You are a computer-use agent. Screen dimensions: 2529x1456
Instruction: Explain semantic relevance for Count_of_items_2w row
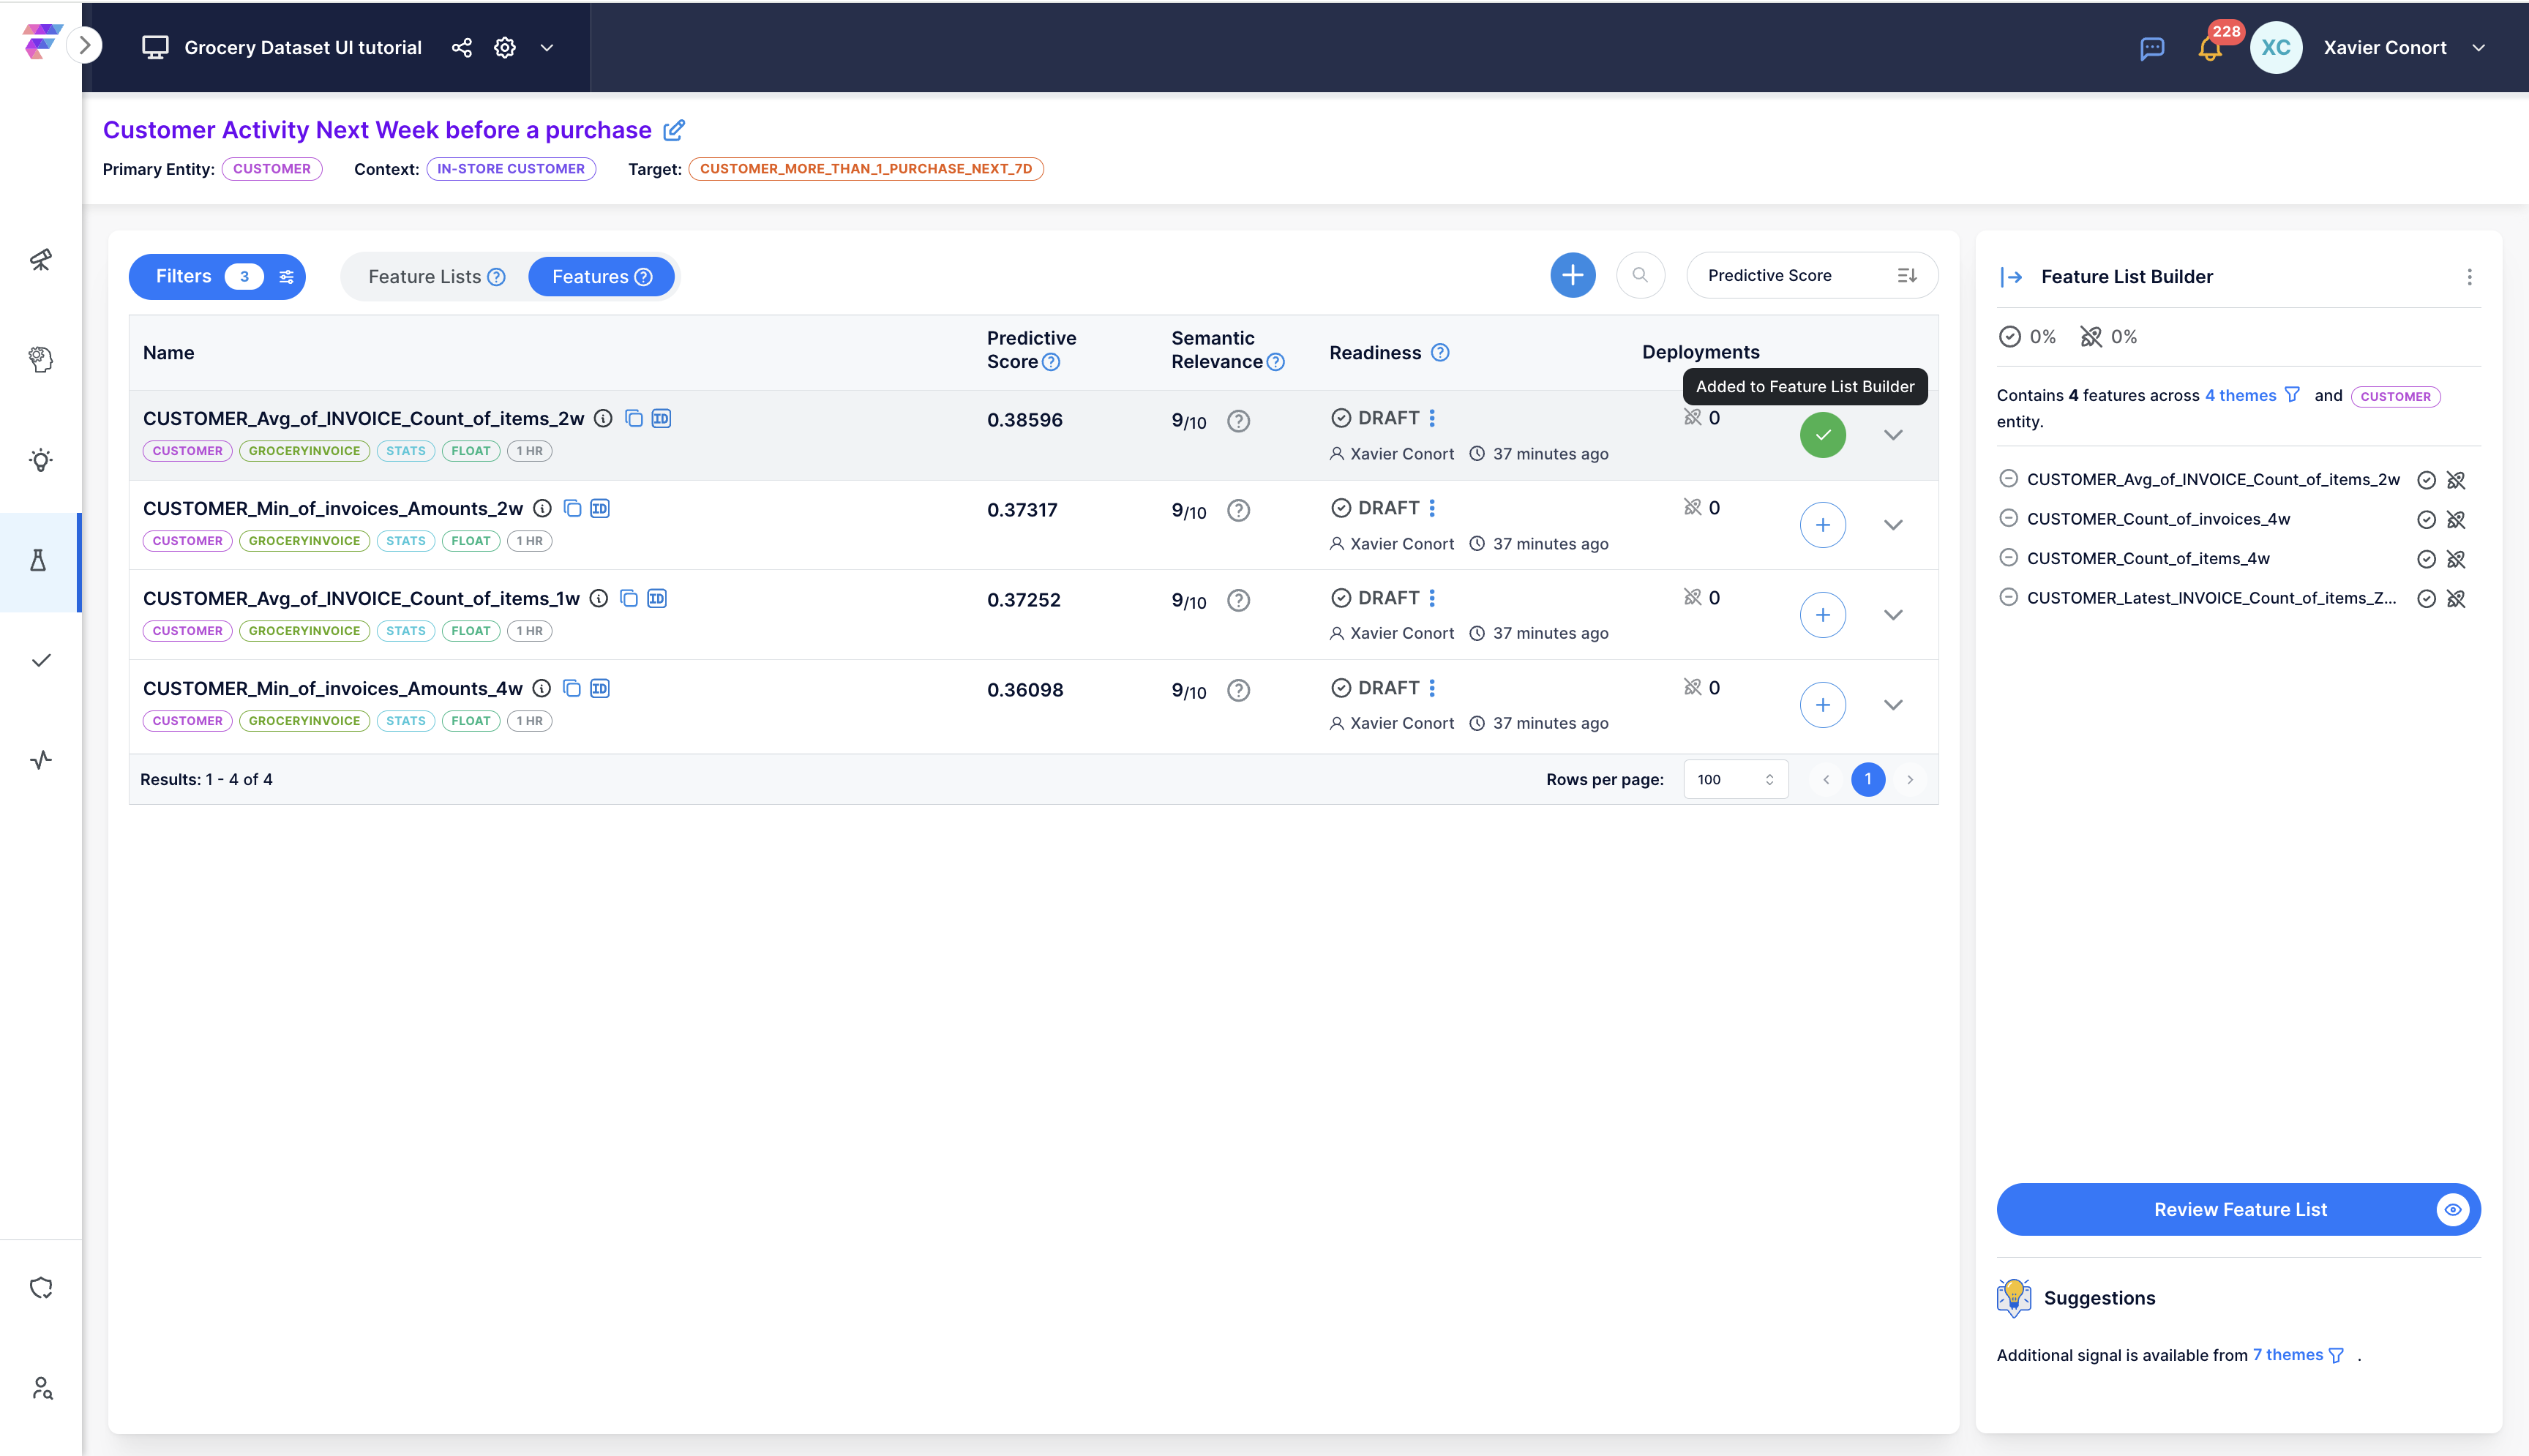click(x=1239, y=421)
